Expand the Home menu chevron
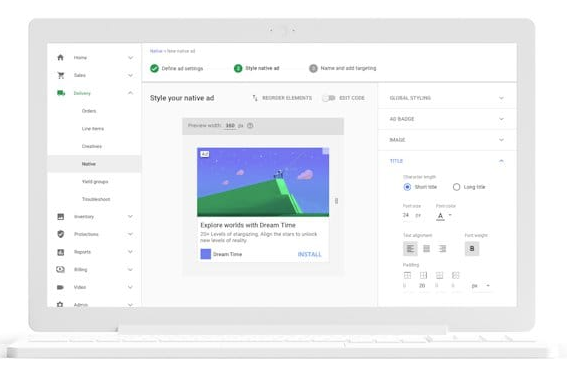 [131, 57]
